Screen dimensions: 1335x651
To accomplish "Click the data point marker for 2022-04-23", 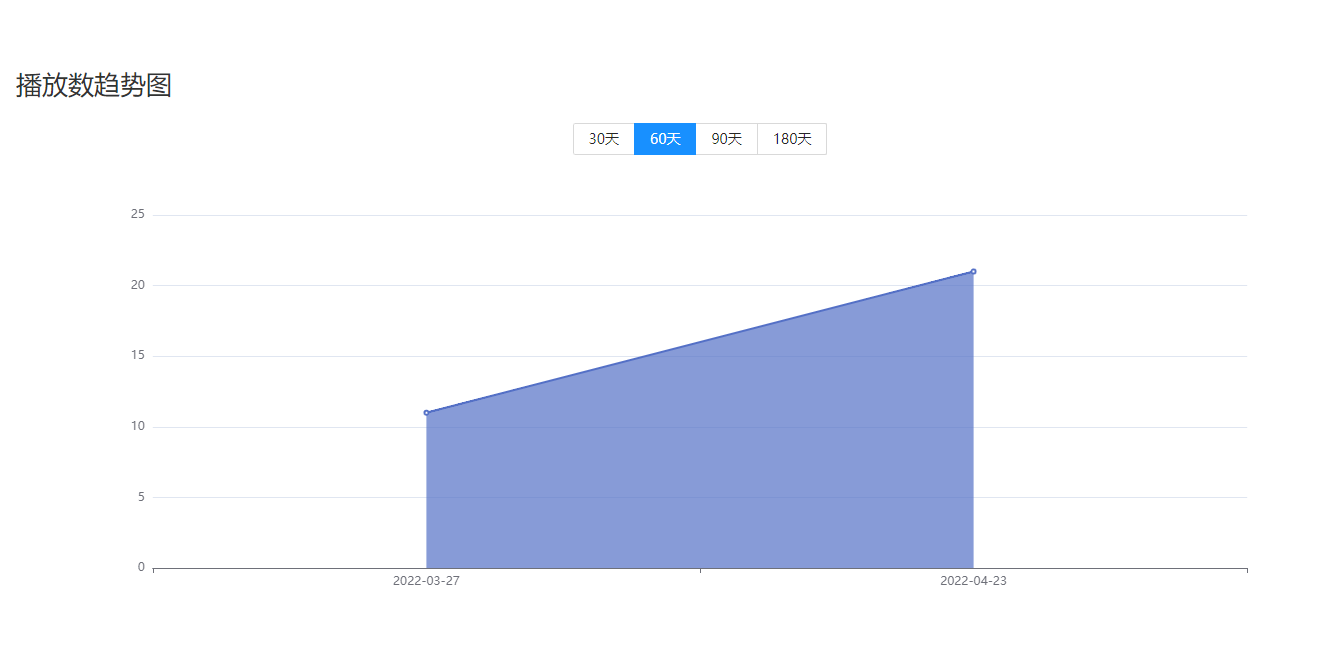I will [x=973, y=271].
